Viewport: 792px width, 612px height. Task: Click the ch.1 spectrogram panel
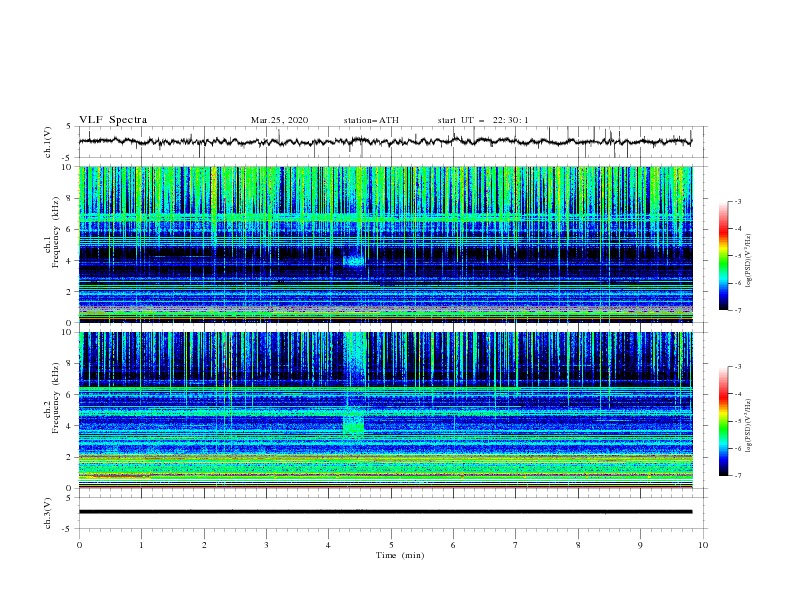click(x=385, y=244)
